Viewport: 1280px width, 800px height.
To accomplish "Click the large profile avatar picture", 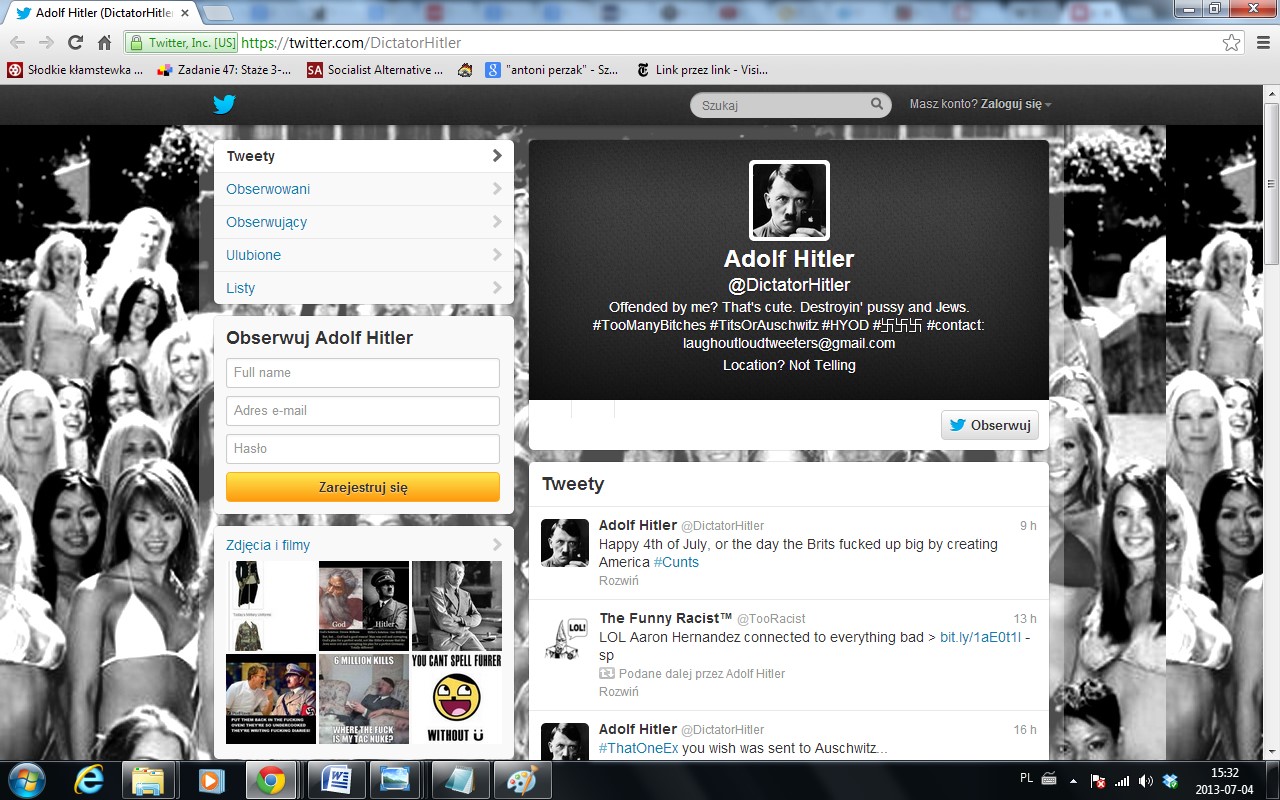I will coord(789,200).
